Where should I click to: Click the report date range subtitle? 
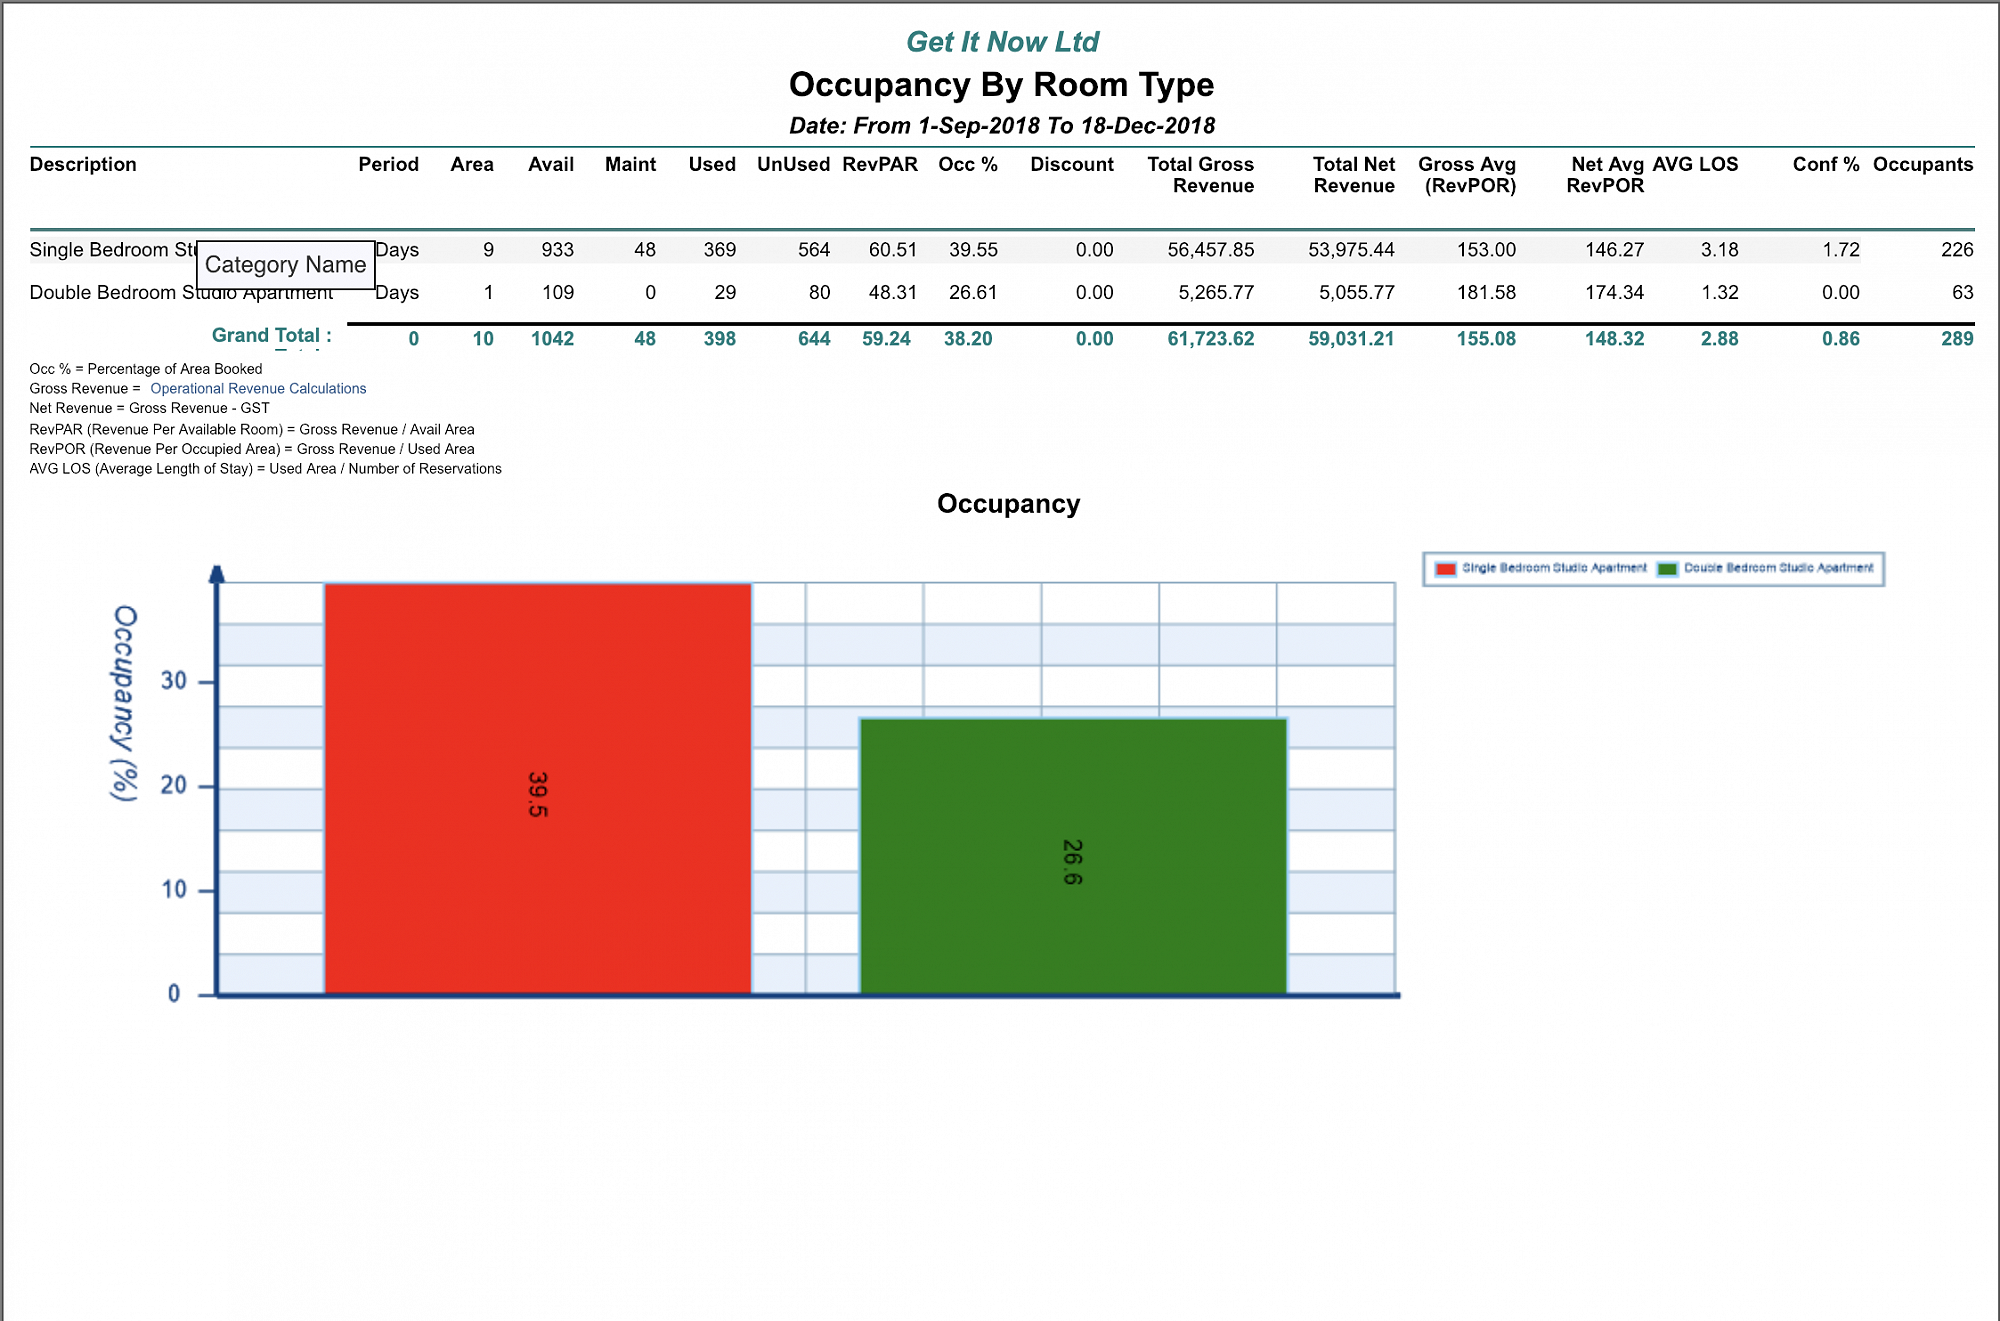[x=1002, y=126]
